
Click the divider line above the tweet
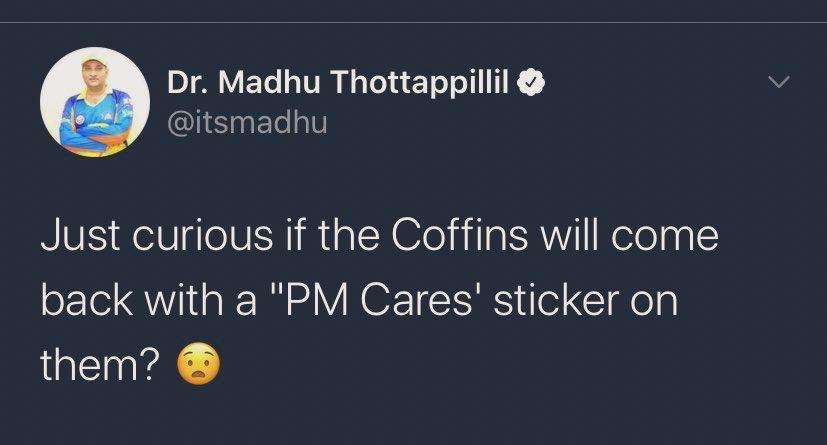414,23
